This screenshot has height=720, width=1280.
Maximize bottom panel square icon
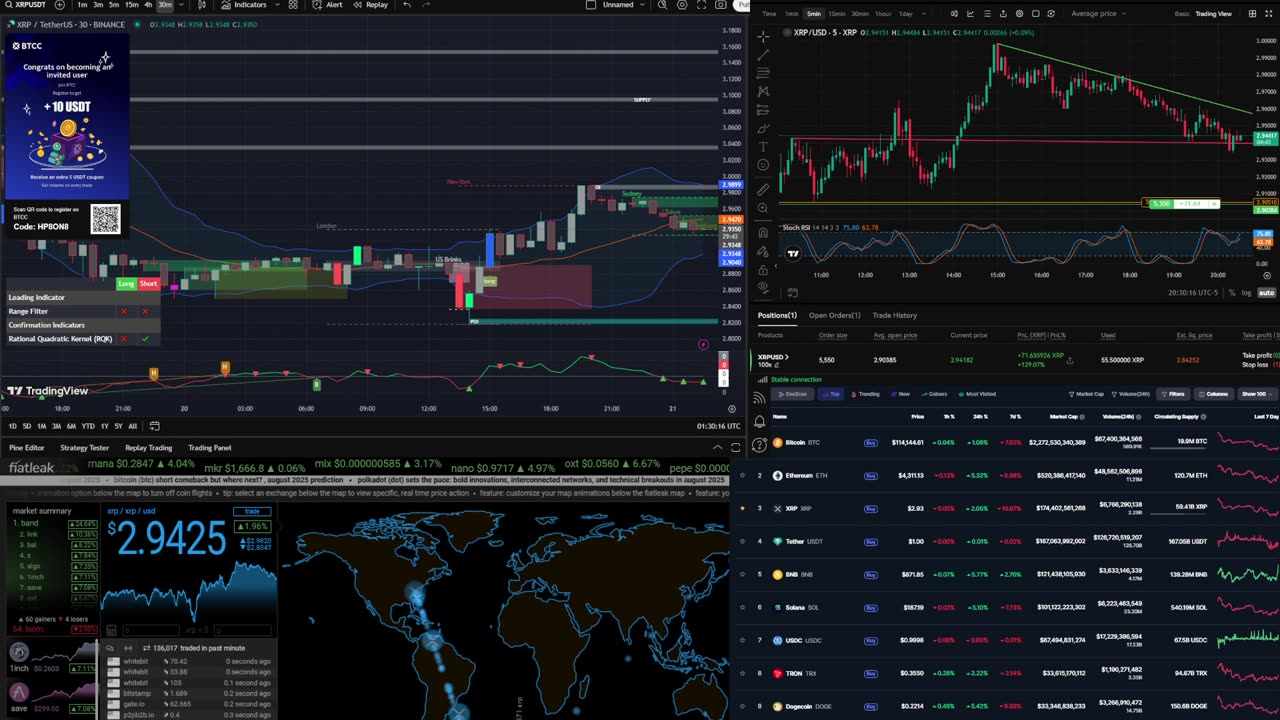tap(736, 447)
